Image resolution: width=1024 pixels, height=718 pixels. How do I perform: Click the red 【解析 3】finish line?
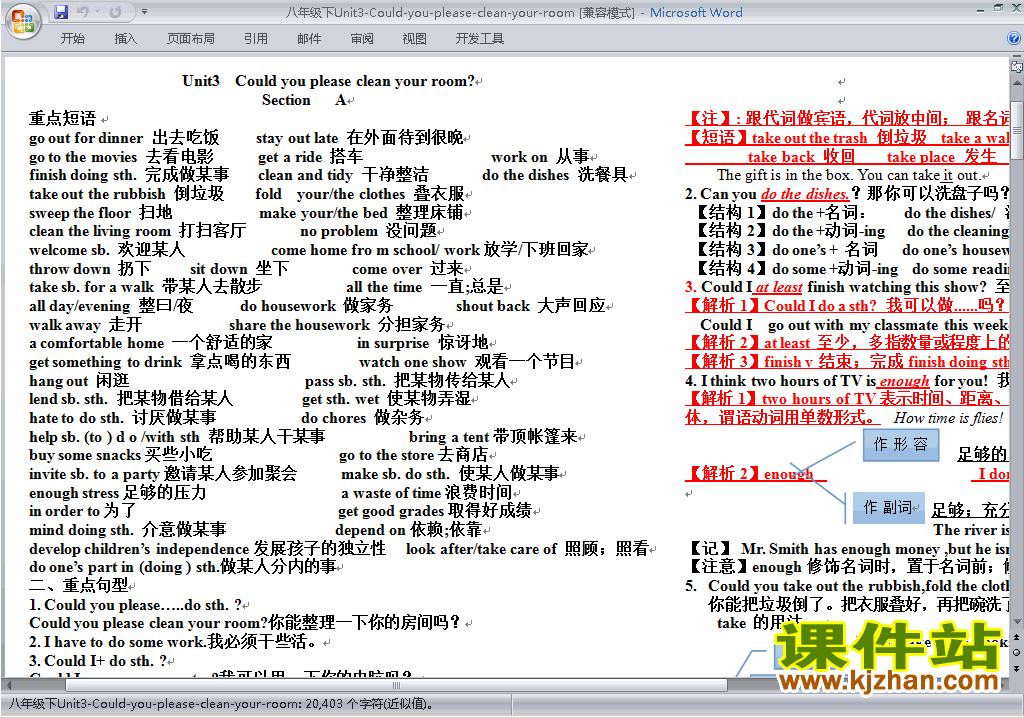click(849, 362)
